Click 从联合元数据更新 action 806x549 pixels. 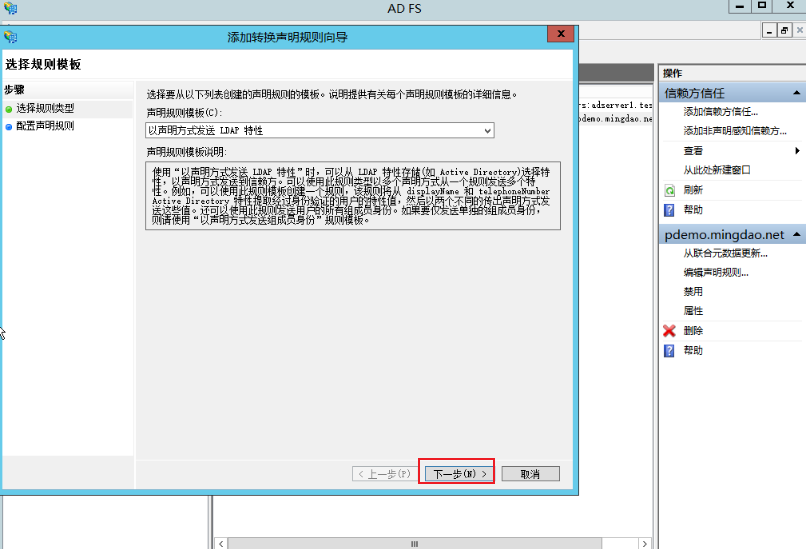725,253
